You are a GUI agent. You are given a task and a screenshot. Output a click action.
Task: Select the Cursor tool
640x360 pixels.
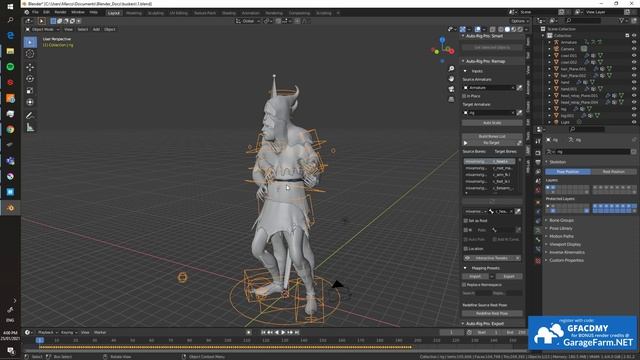tap(30, 54)
